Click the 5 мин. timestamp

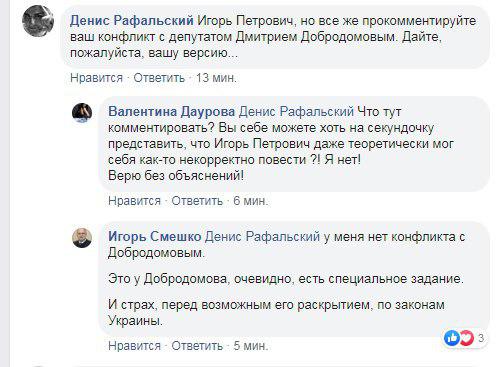click(x=251, y=346)
